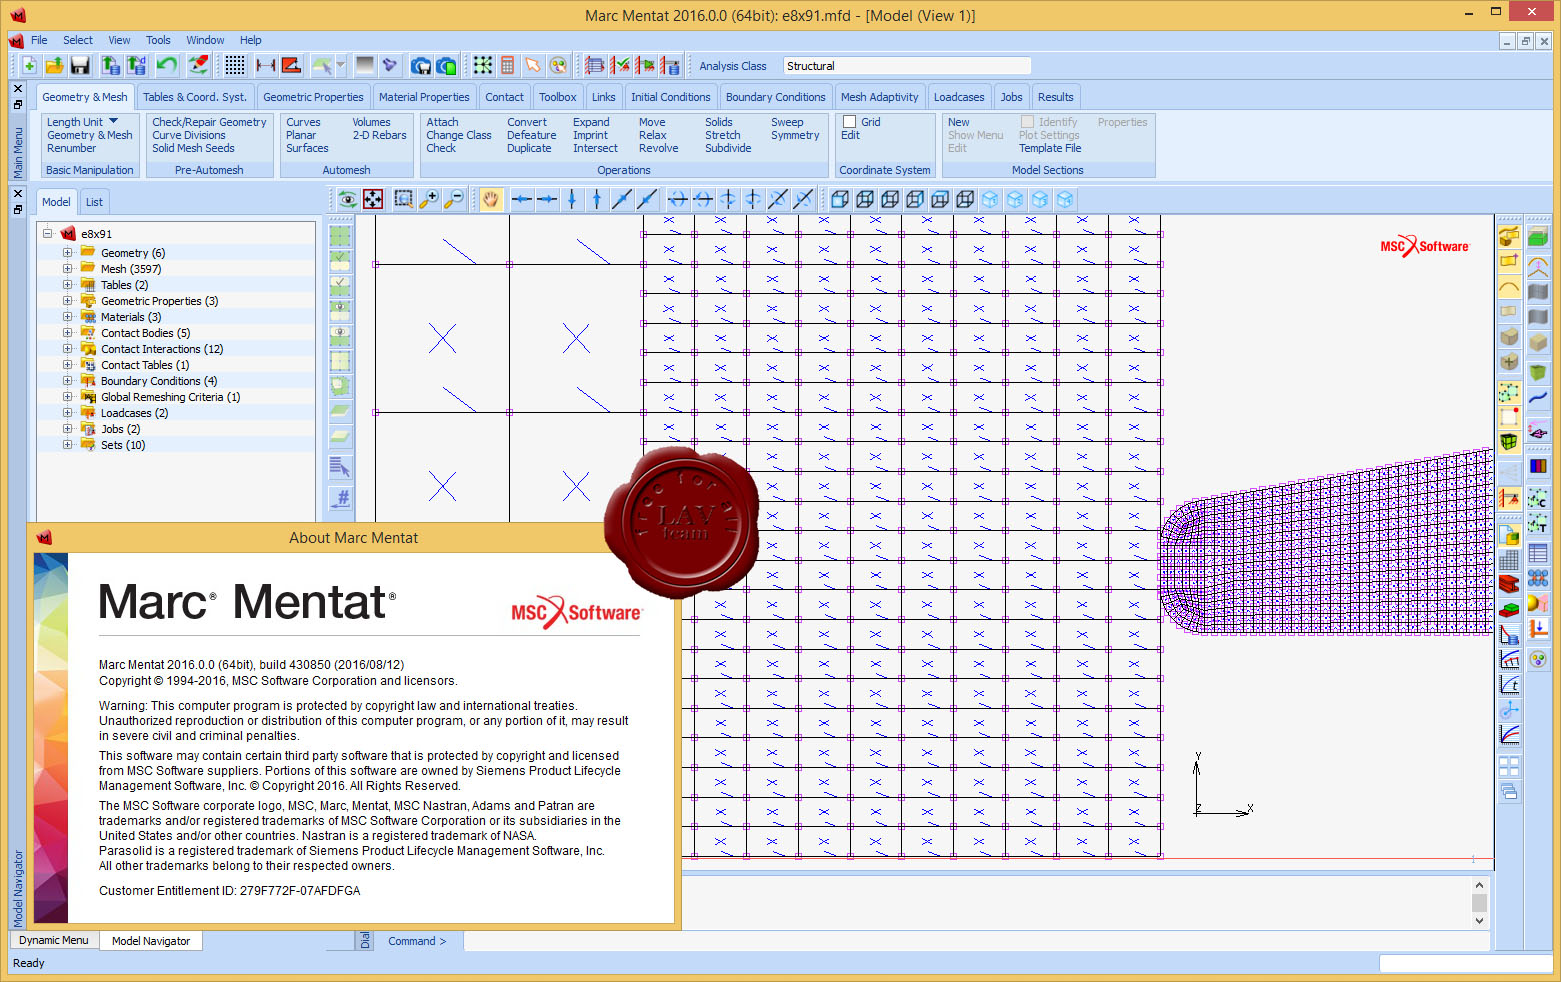Expand the Mesh (3597) tree node
This screenshot has height=982, width=1561.
(67, 269)
